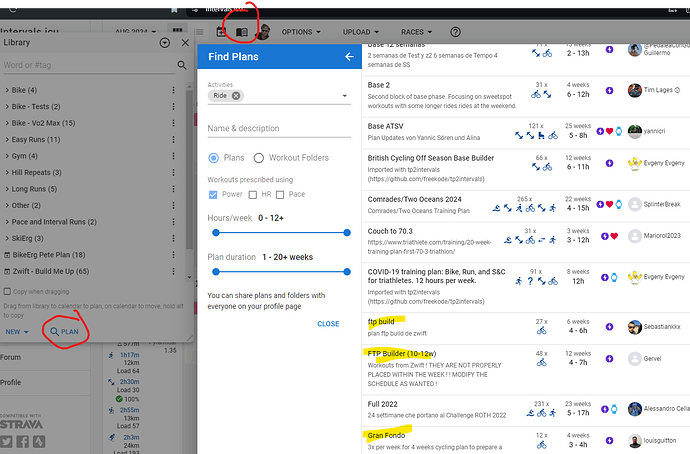Viewport: 690px width, 454px height.
Task: Click the profile avatar in top toolbar
Action: pos(263,32)
